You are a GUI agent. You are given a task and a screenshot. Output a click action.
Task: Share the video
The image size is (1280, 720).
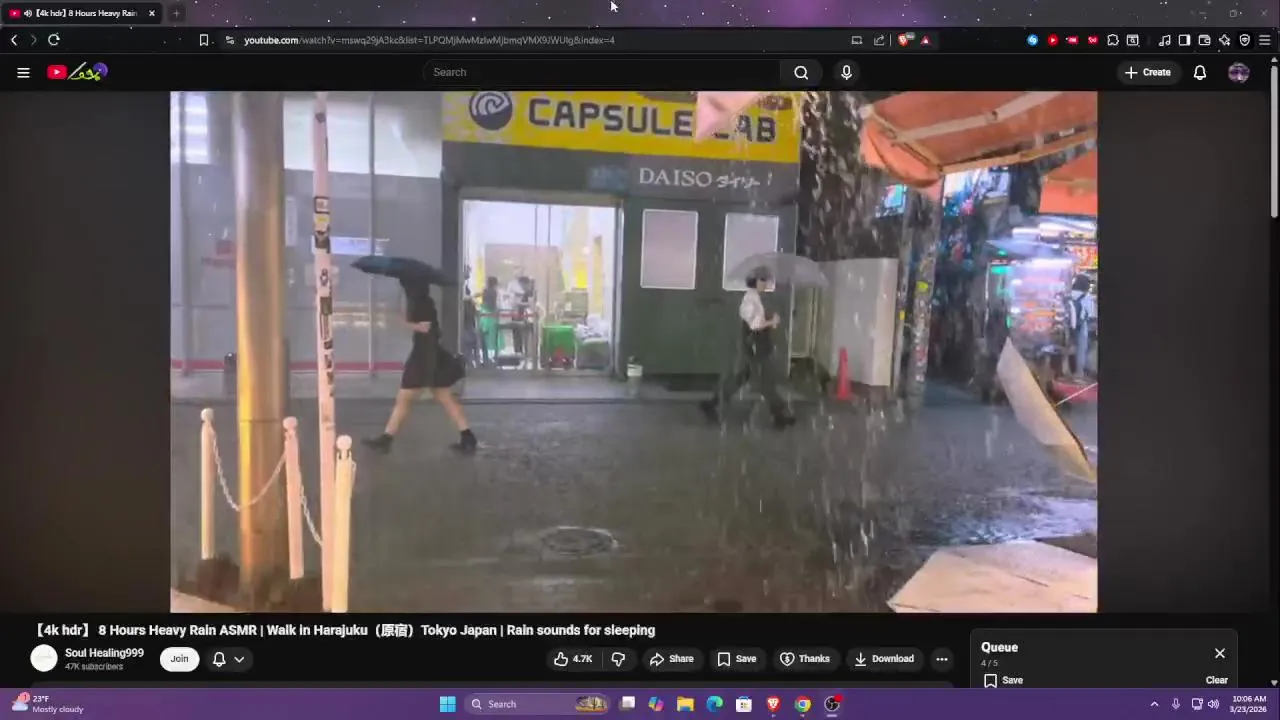pos(671,659)
